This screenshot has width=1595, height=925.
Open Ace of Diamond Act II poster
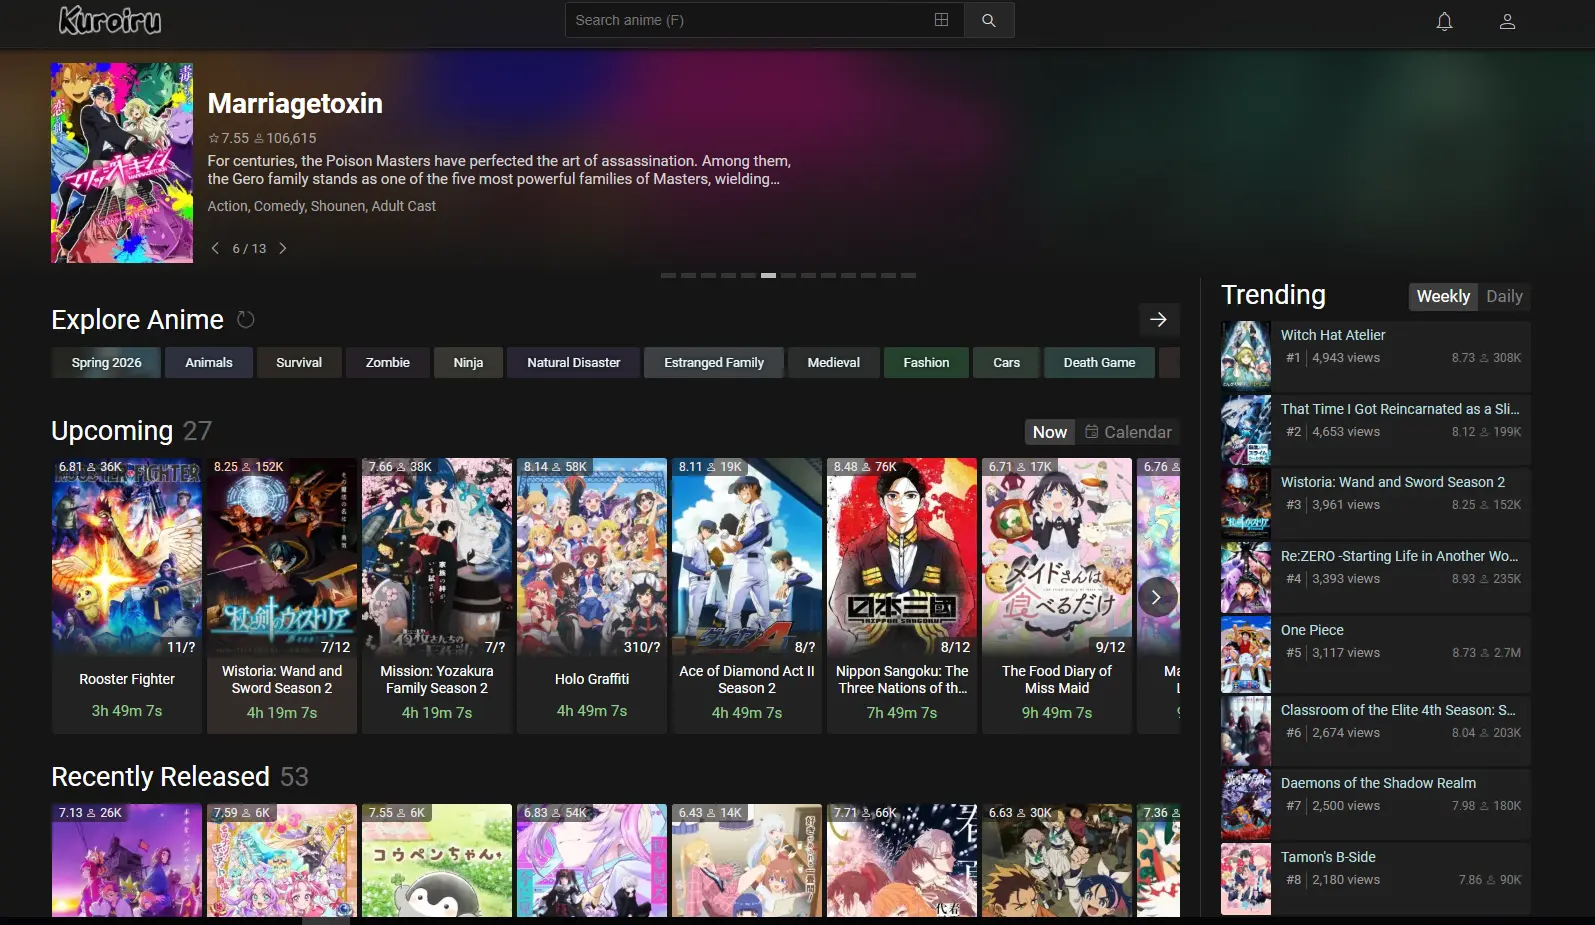(x=747, y=557)
